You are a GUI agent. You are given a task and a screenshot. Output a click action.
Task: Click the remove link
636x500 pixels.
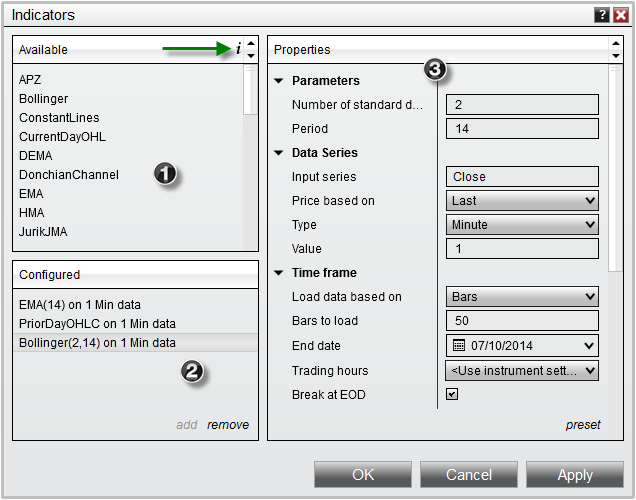[x=228, y=425]
